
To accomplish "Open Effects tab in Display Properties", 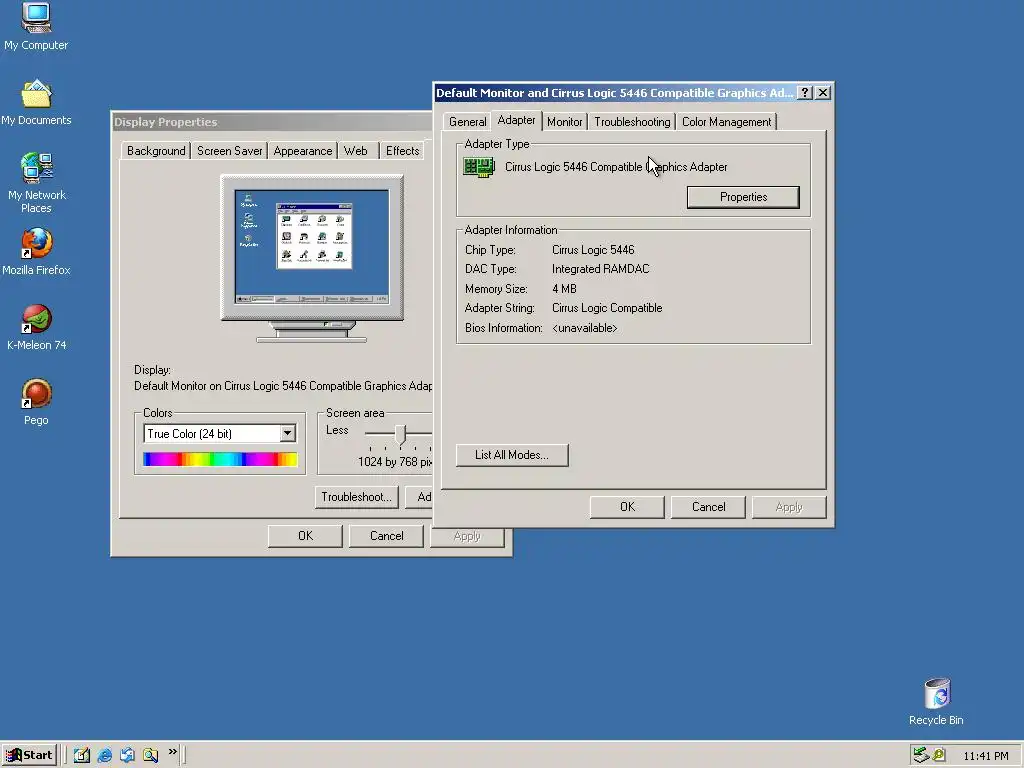I will [x=402, y=151].
